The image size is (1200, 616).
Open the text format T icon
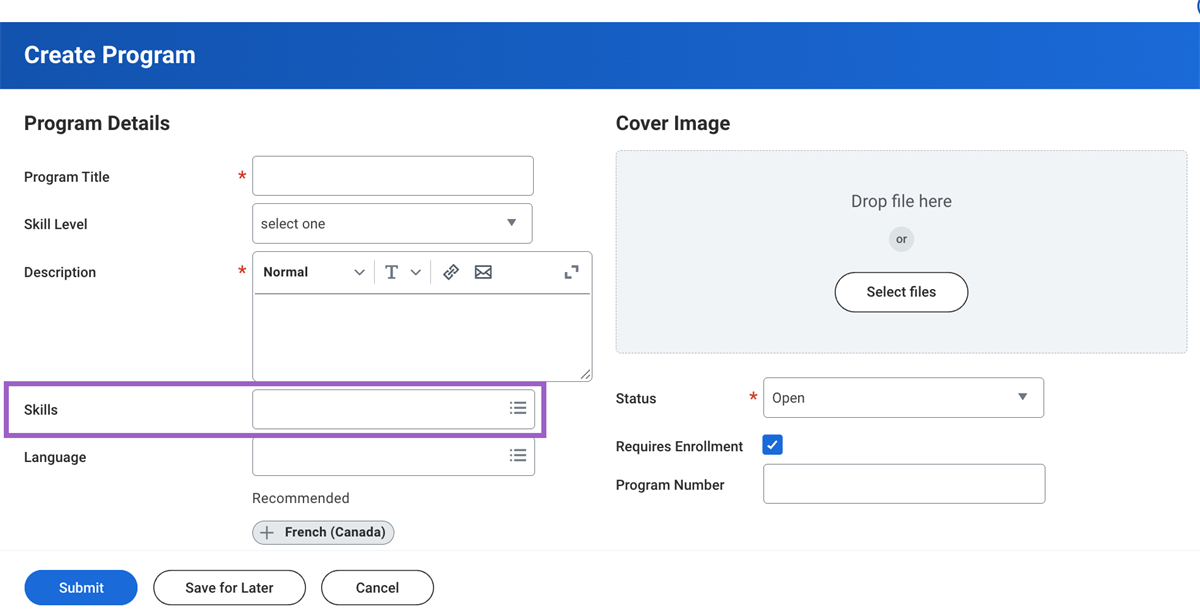point(391,272)
